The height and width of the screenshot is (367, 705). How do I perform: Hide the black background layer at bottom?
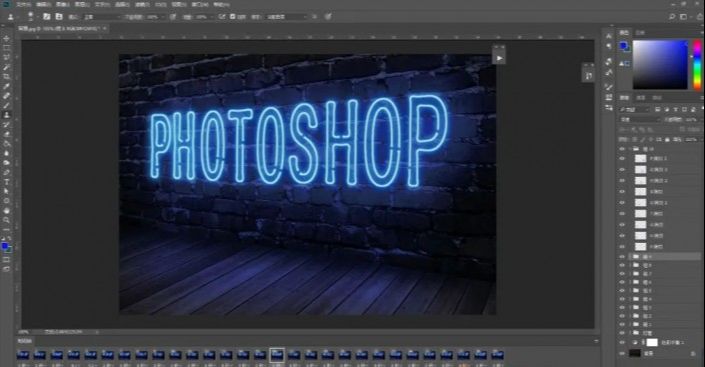pyautogui.click(x=622, y=354)
